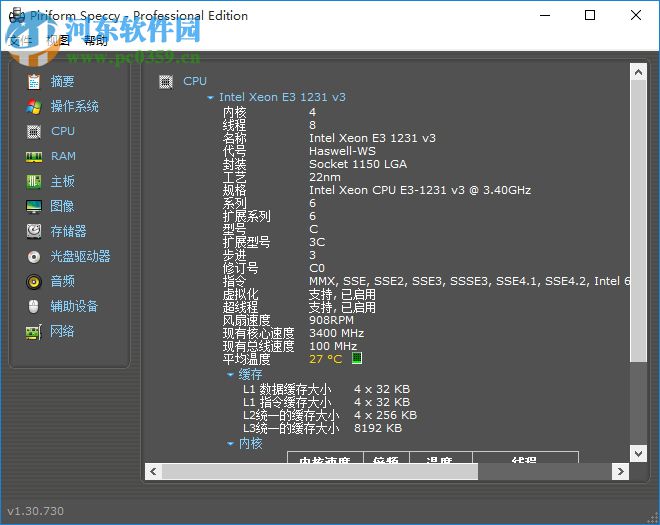Image resolution: width=660 pixels, height=525 pixels.
Task: Click the vertical scrollbar up arrow
Action: tap(638, 72)
